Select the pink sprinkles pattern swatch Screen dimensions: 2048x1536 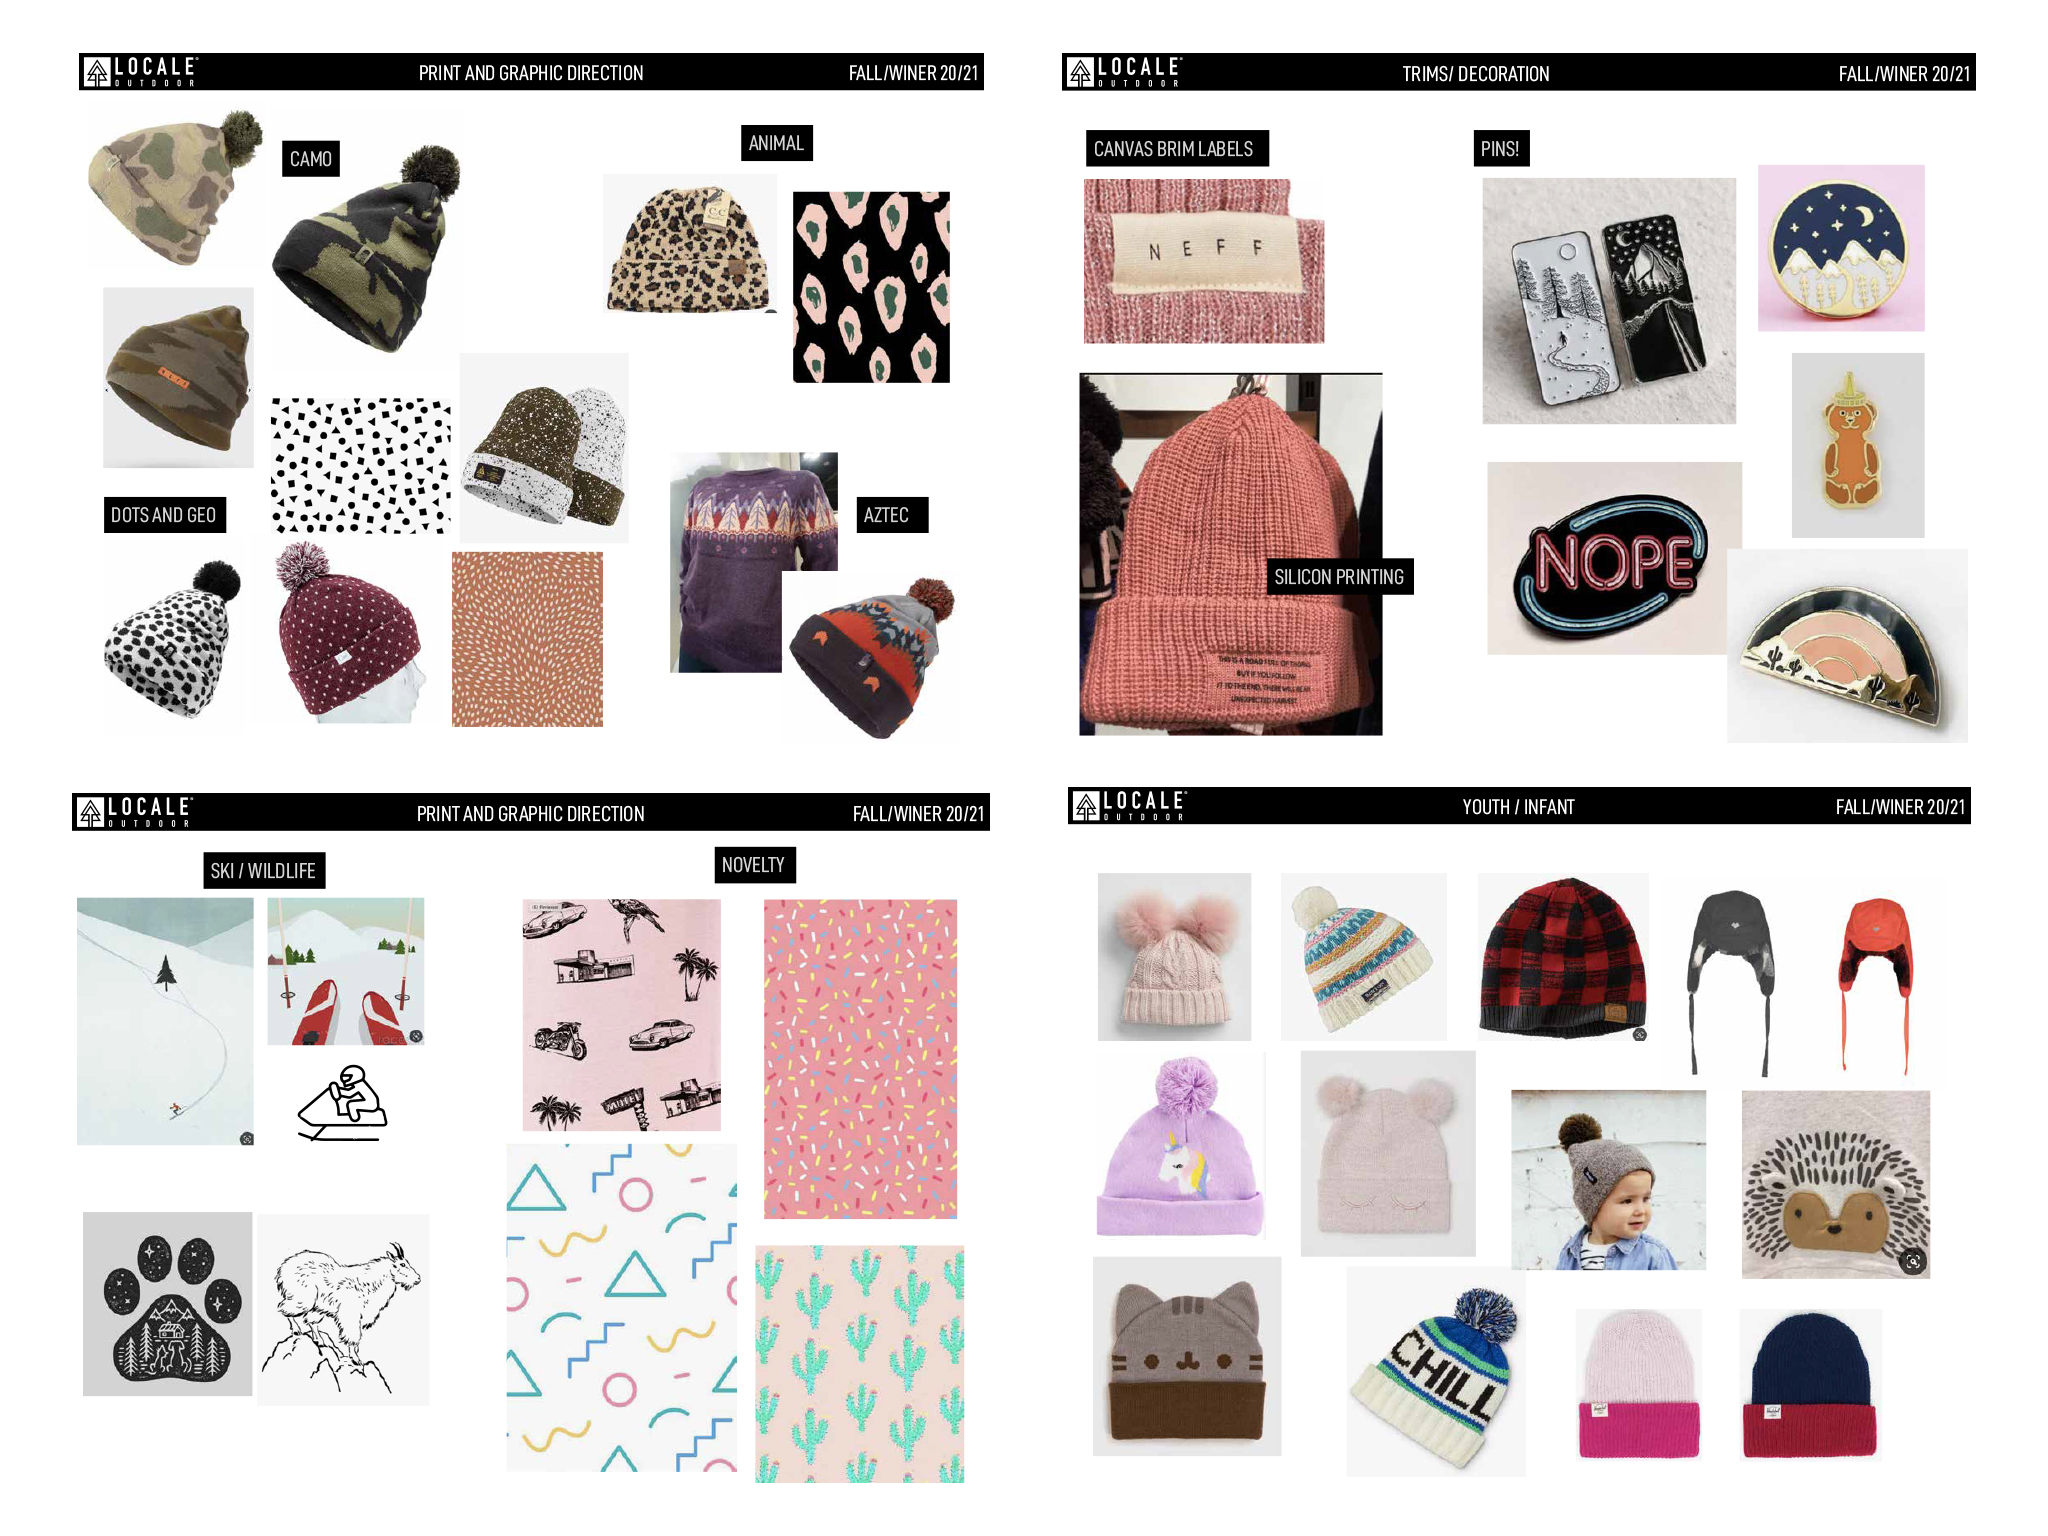[860, 1059]
